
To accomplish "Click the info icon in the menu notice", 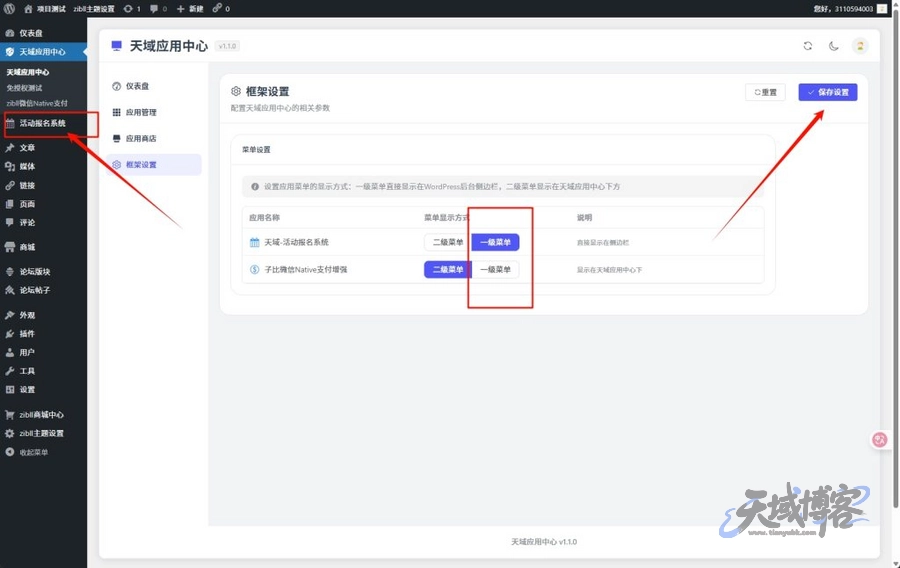I will [x=255, y=186].
